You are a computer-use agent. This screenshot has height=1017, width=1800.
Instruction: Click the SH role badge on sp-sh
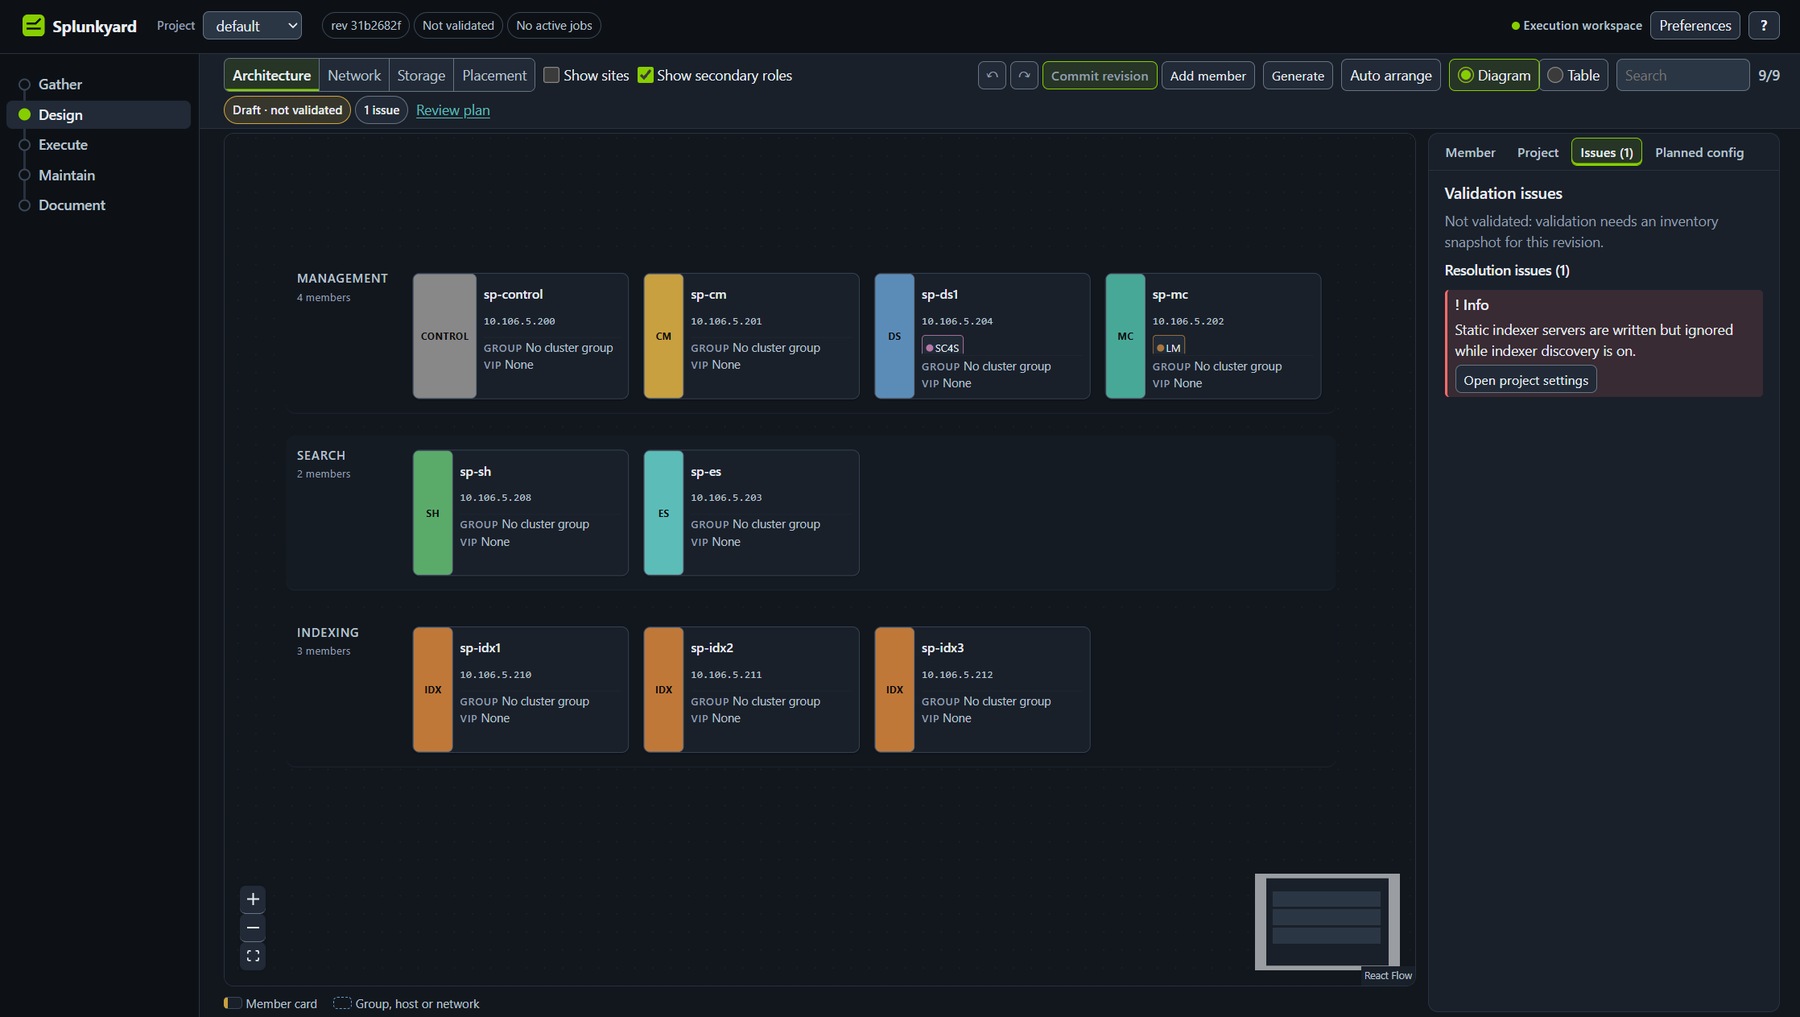[x=432, y=513]
